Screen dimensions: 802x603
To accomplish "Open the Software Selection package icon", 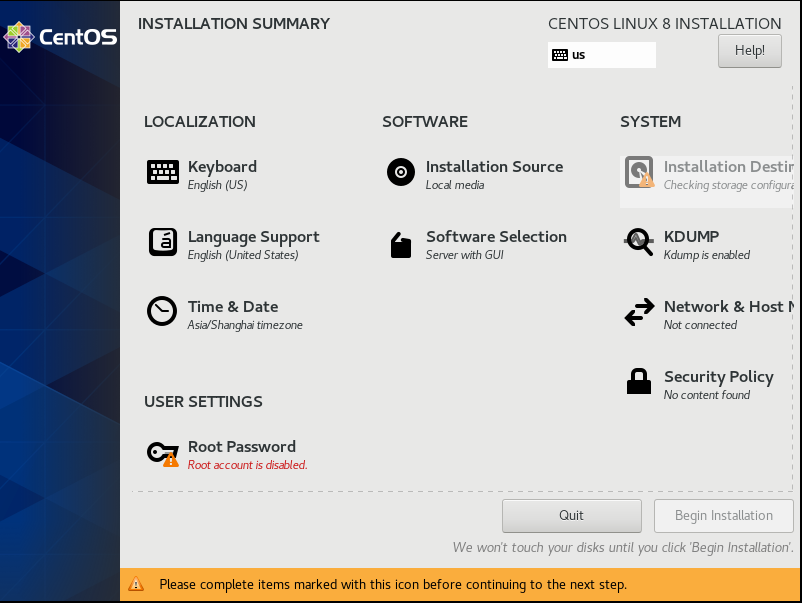I will 401,245.
